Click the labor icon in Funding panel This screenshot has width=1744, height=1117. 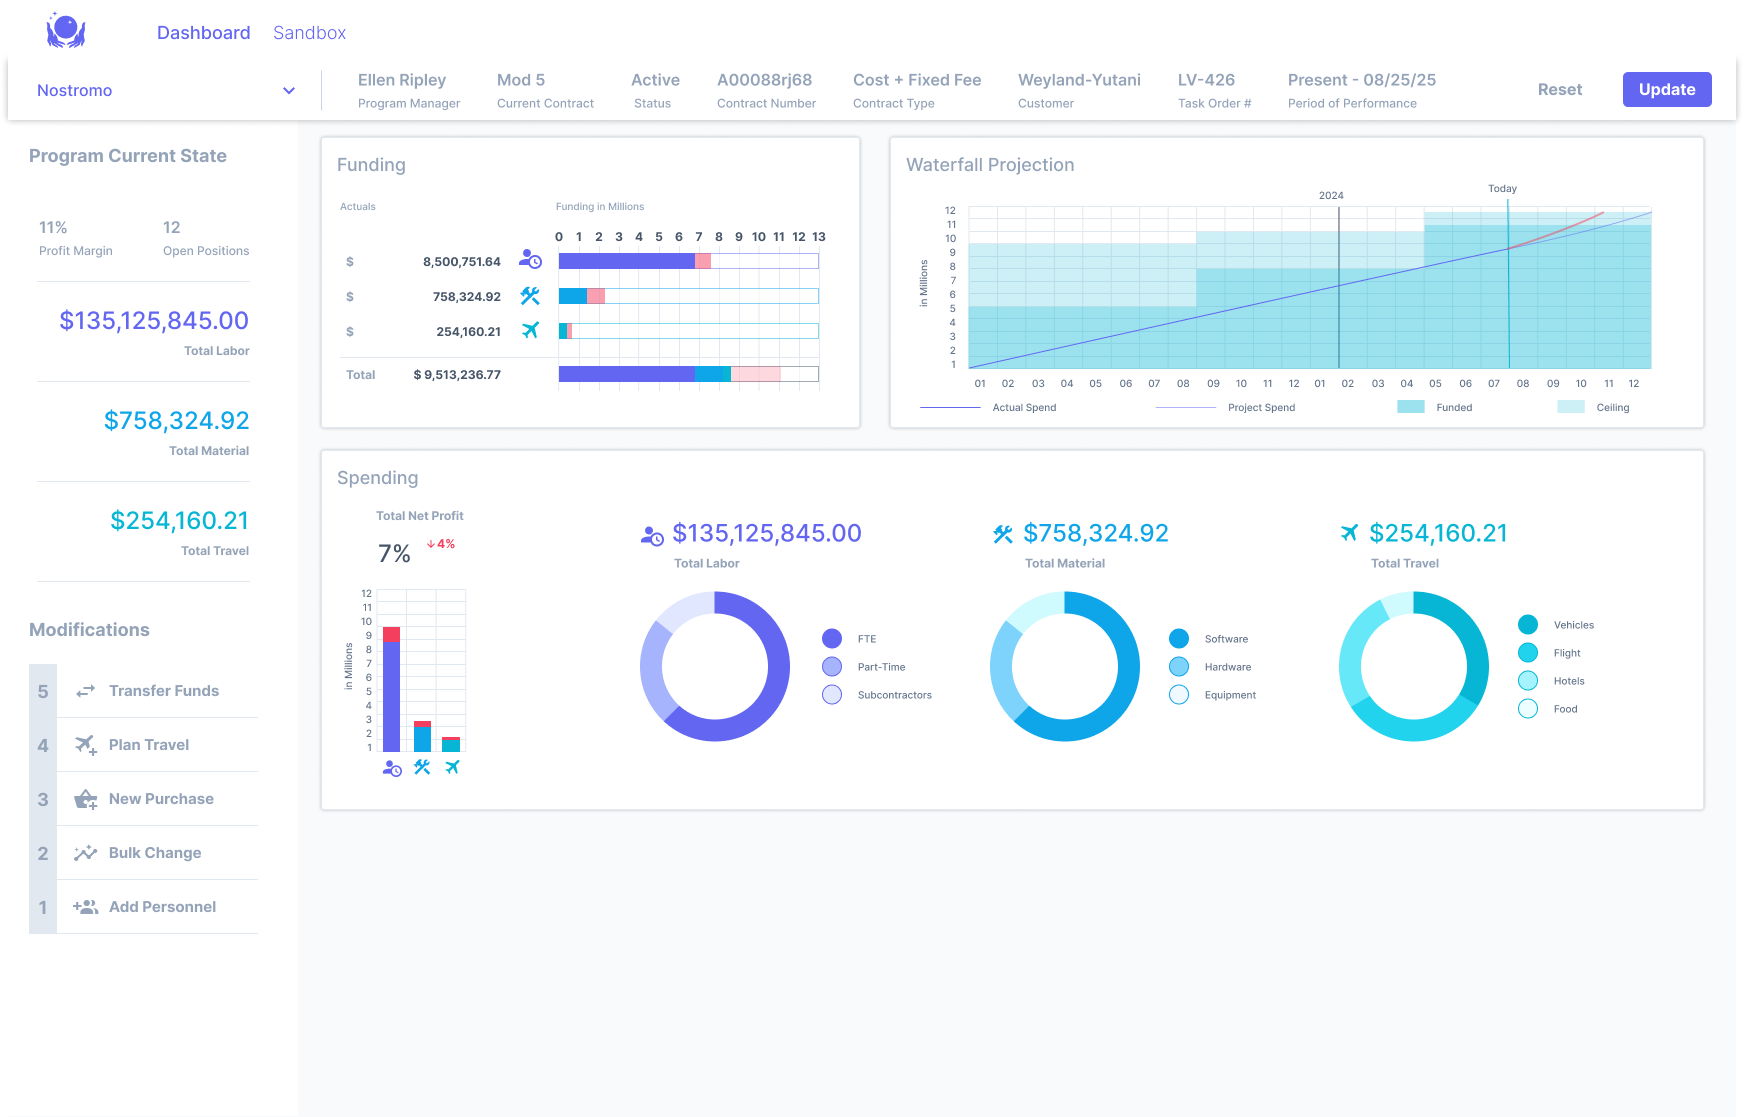tap(530, 260)
